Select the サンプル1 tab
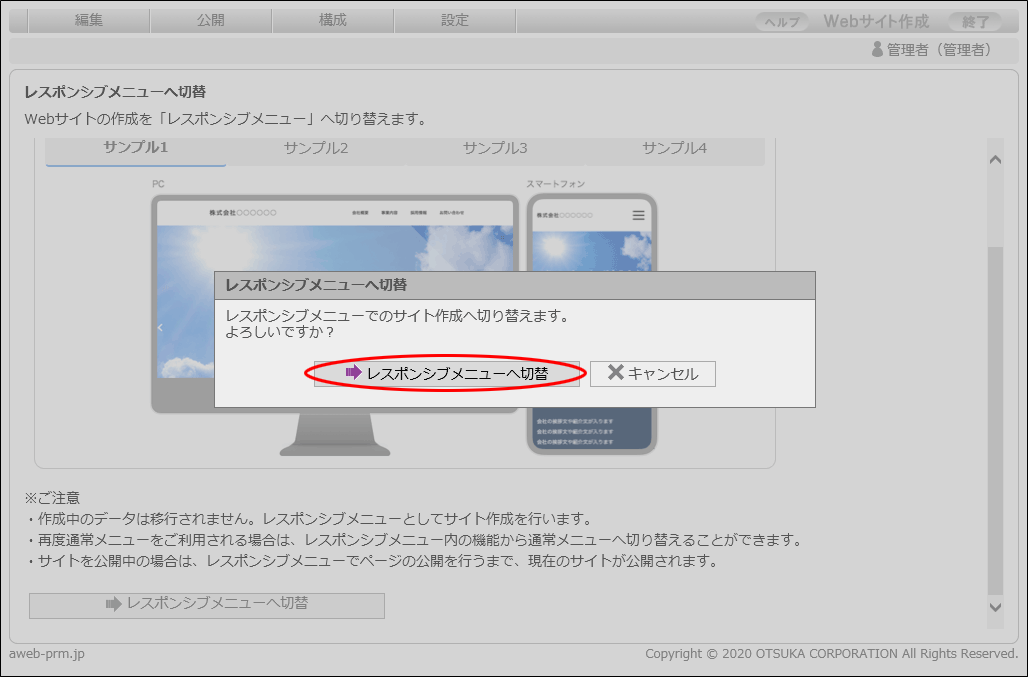The image size is (1028, 677). tap(136, 149)
